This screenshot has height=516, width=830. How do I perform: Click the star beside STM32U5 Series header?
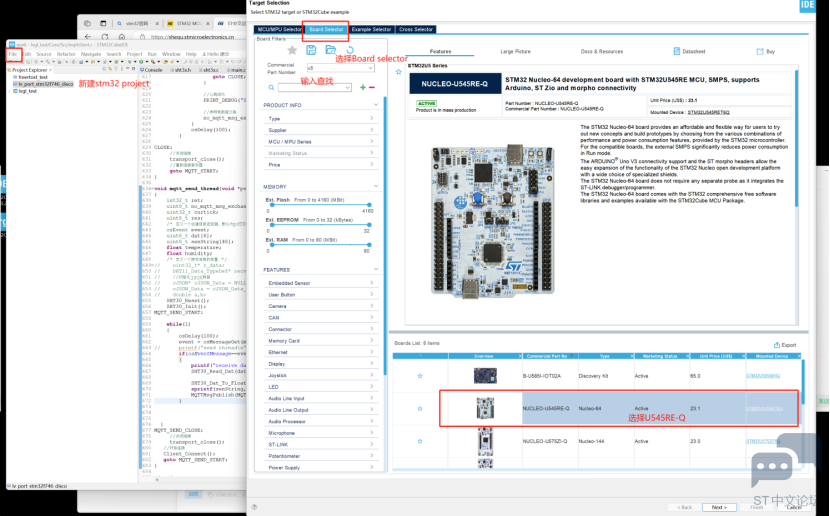coord(399,72)
